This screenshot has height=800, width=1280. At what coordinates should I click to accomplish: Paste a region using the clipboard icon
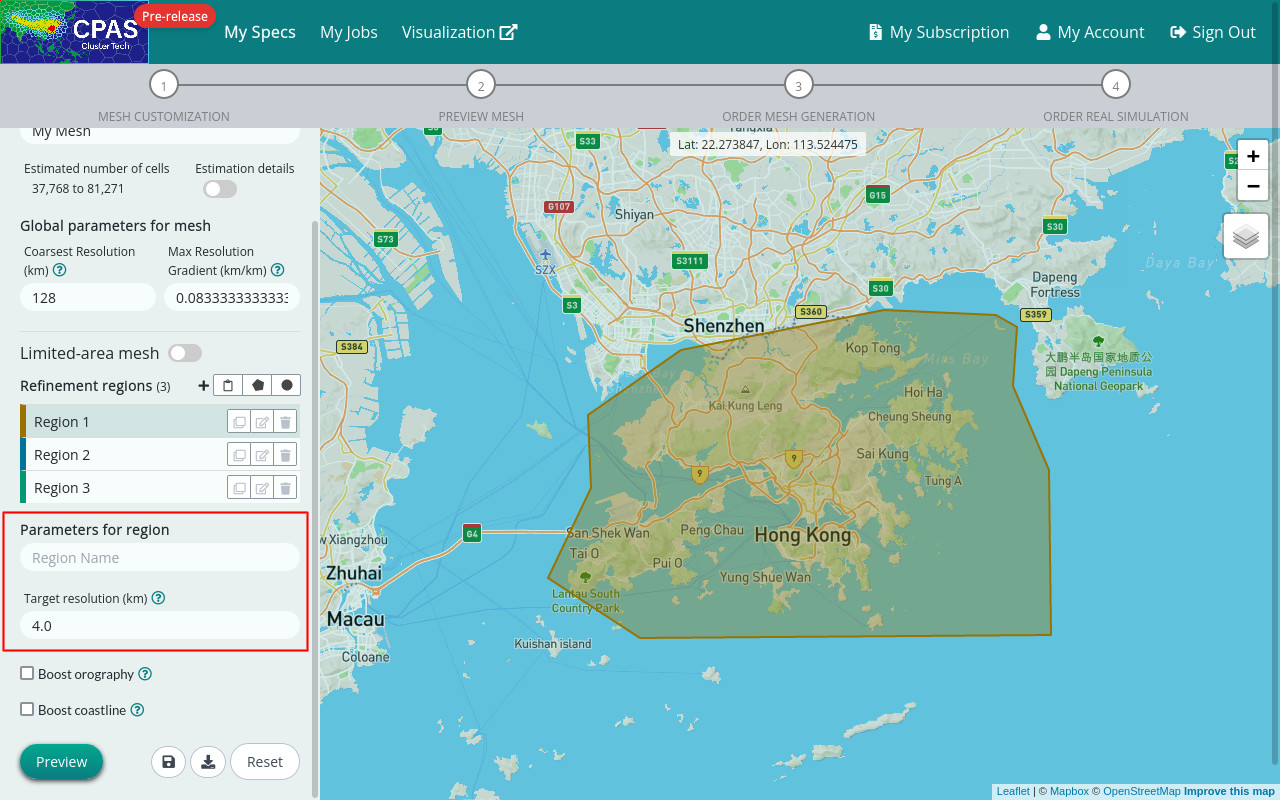click(x=228, y=385)
